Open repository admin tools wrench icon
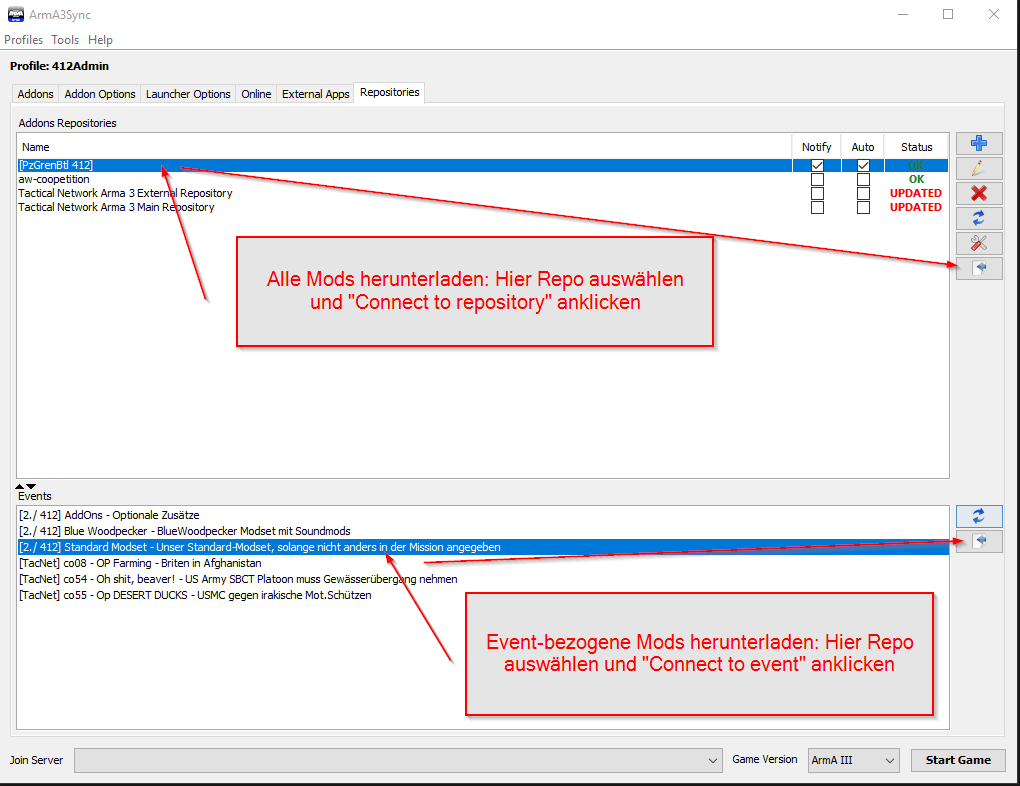The image size is (1020, 786). point(978,243)
